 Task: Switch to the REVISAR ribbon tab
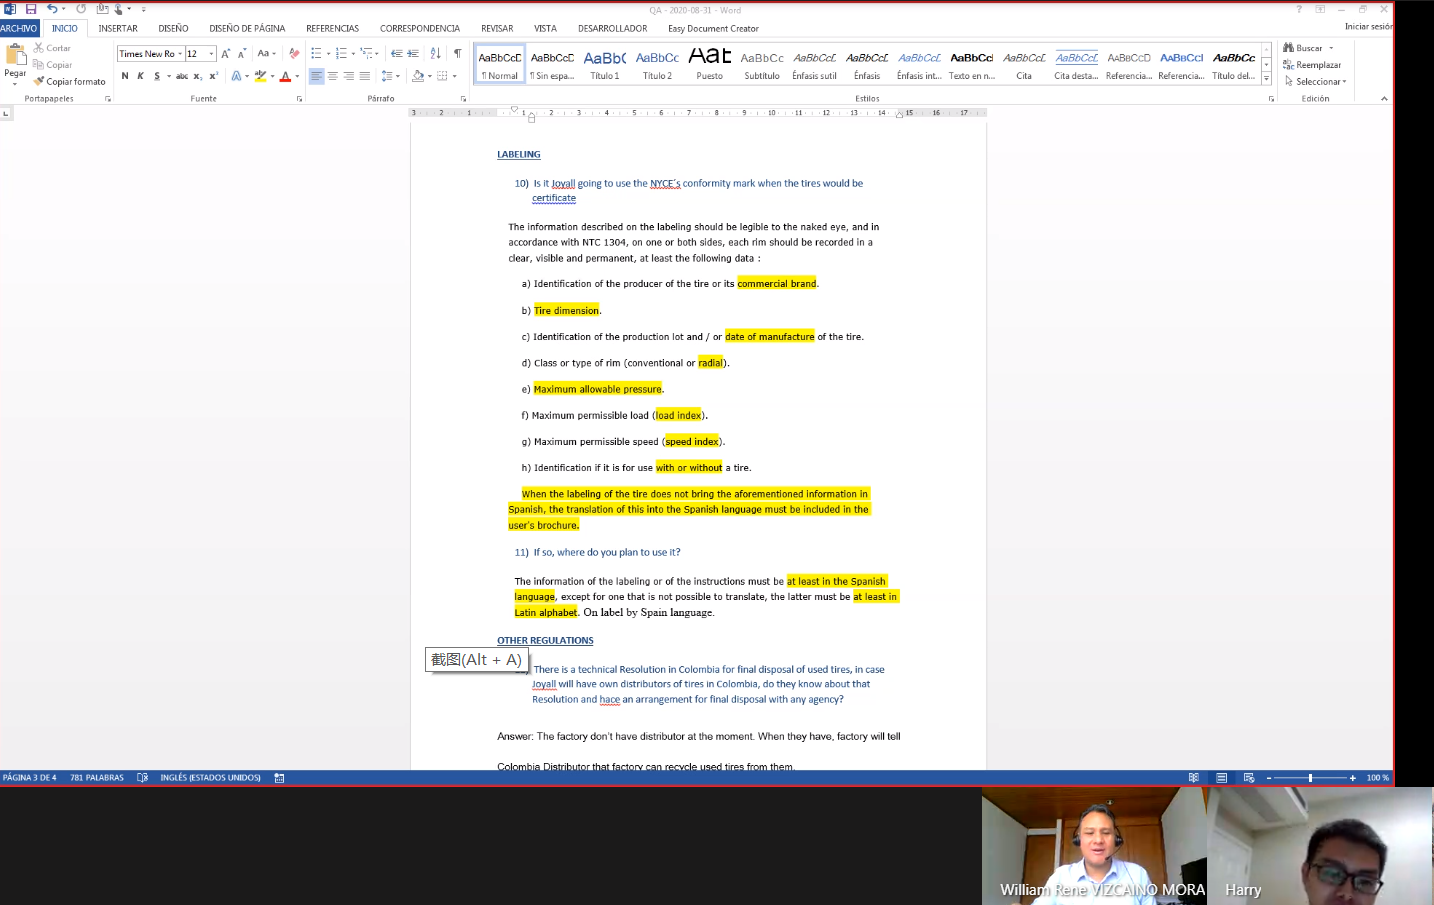pyautogui.click(x=497, y=29)
